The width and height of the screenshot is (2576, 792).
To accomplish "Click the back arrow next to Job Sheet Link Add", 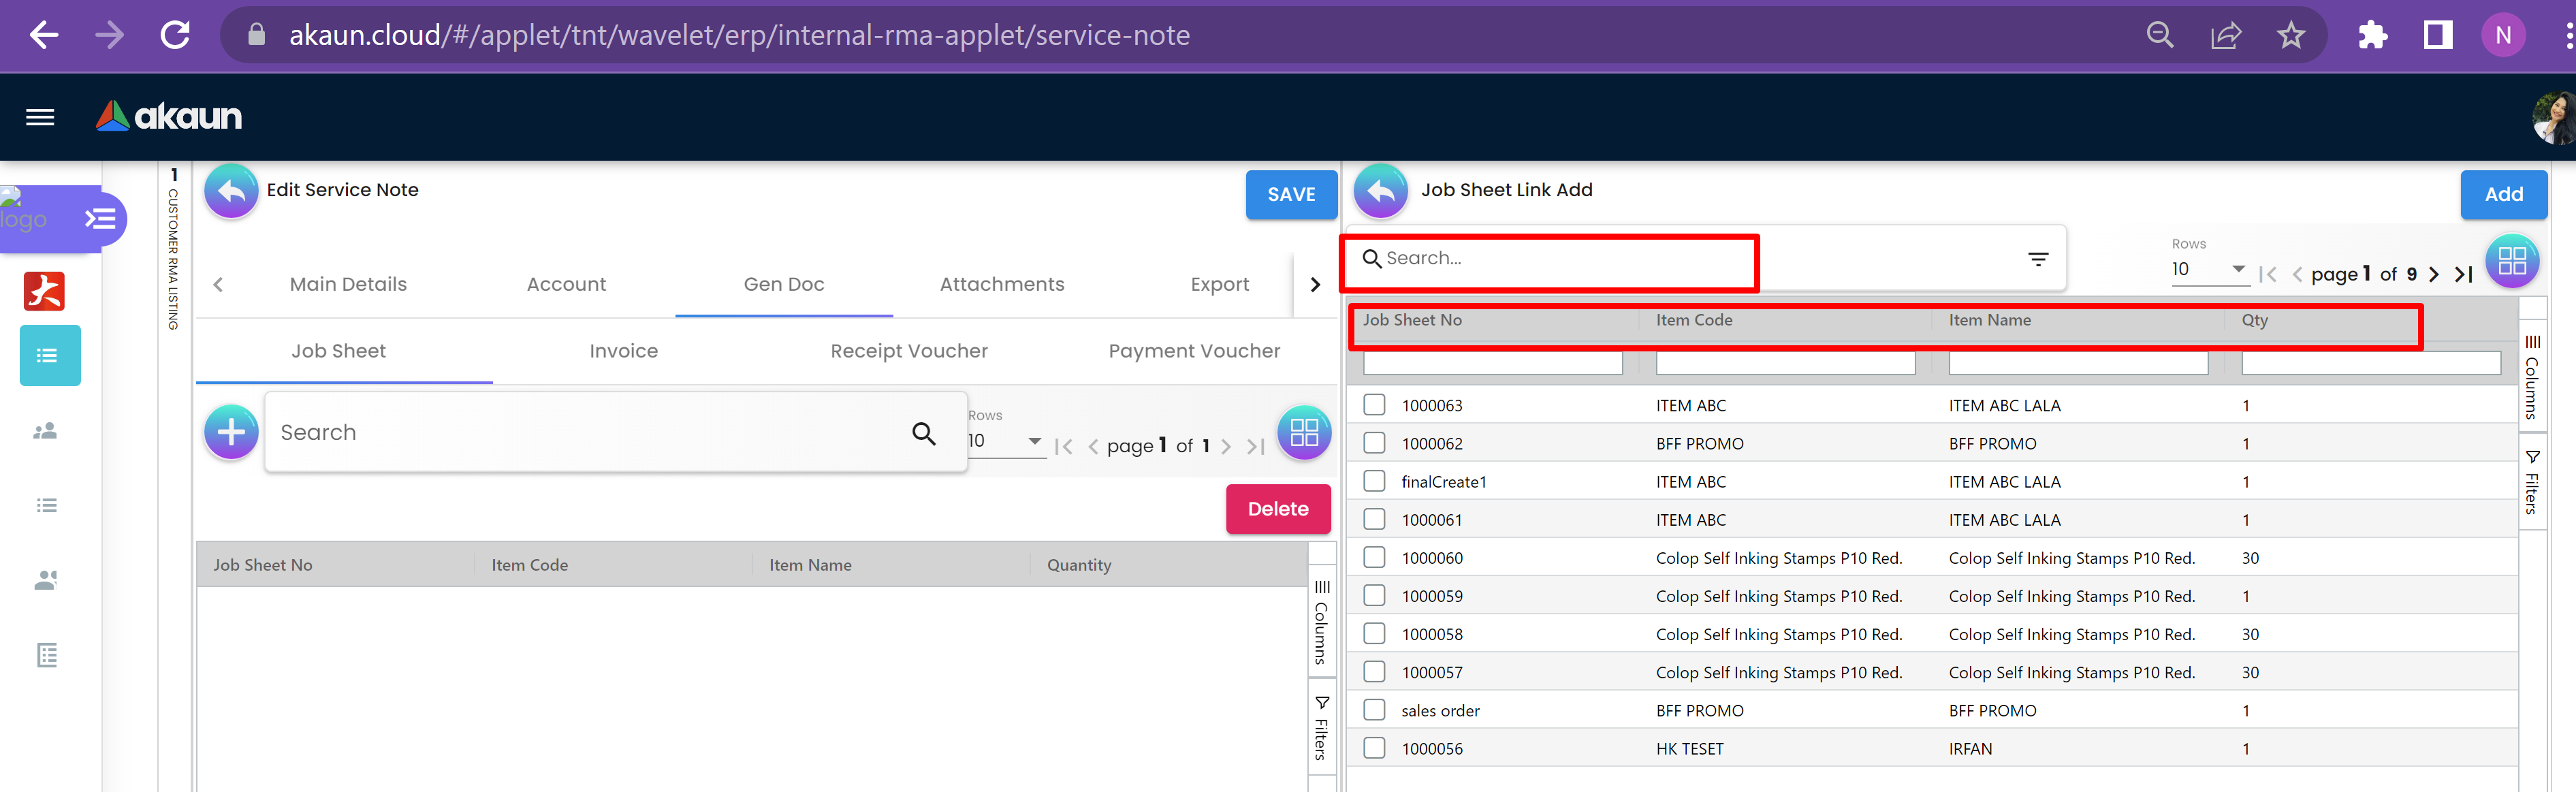I will (1380, 191).
